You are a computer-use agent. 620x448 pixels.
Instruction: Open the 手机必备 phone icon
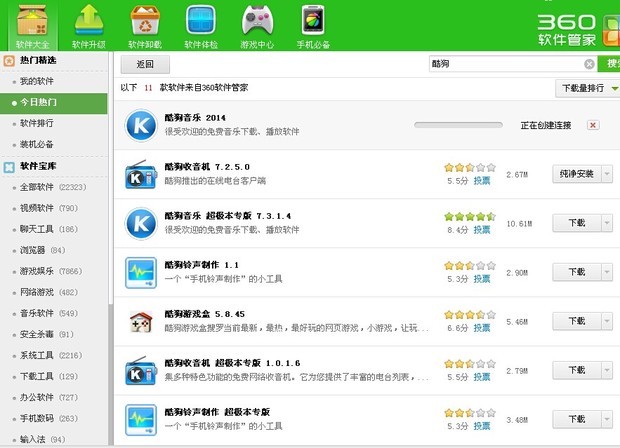click(x=313, y=20)
